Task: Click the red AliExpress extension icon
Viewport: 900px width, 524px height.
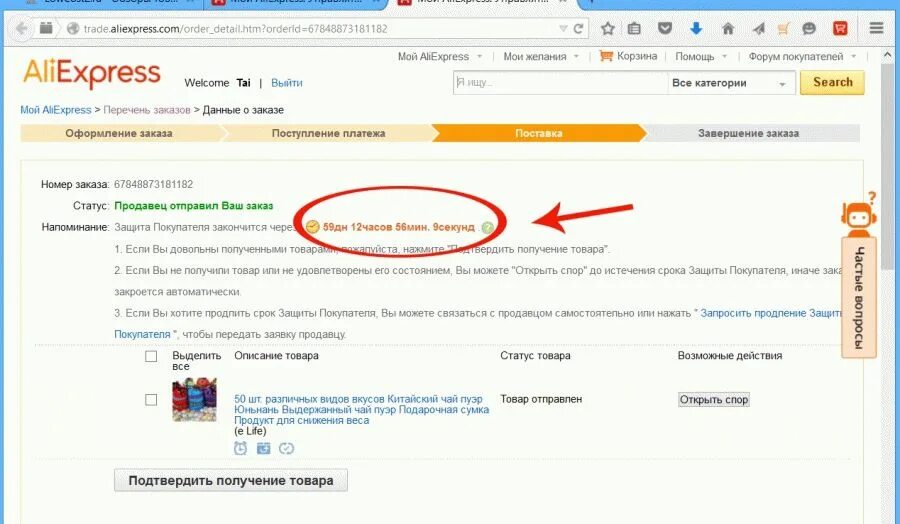Action: coord(840,28)
